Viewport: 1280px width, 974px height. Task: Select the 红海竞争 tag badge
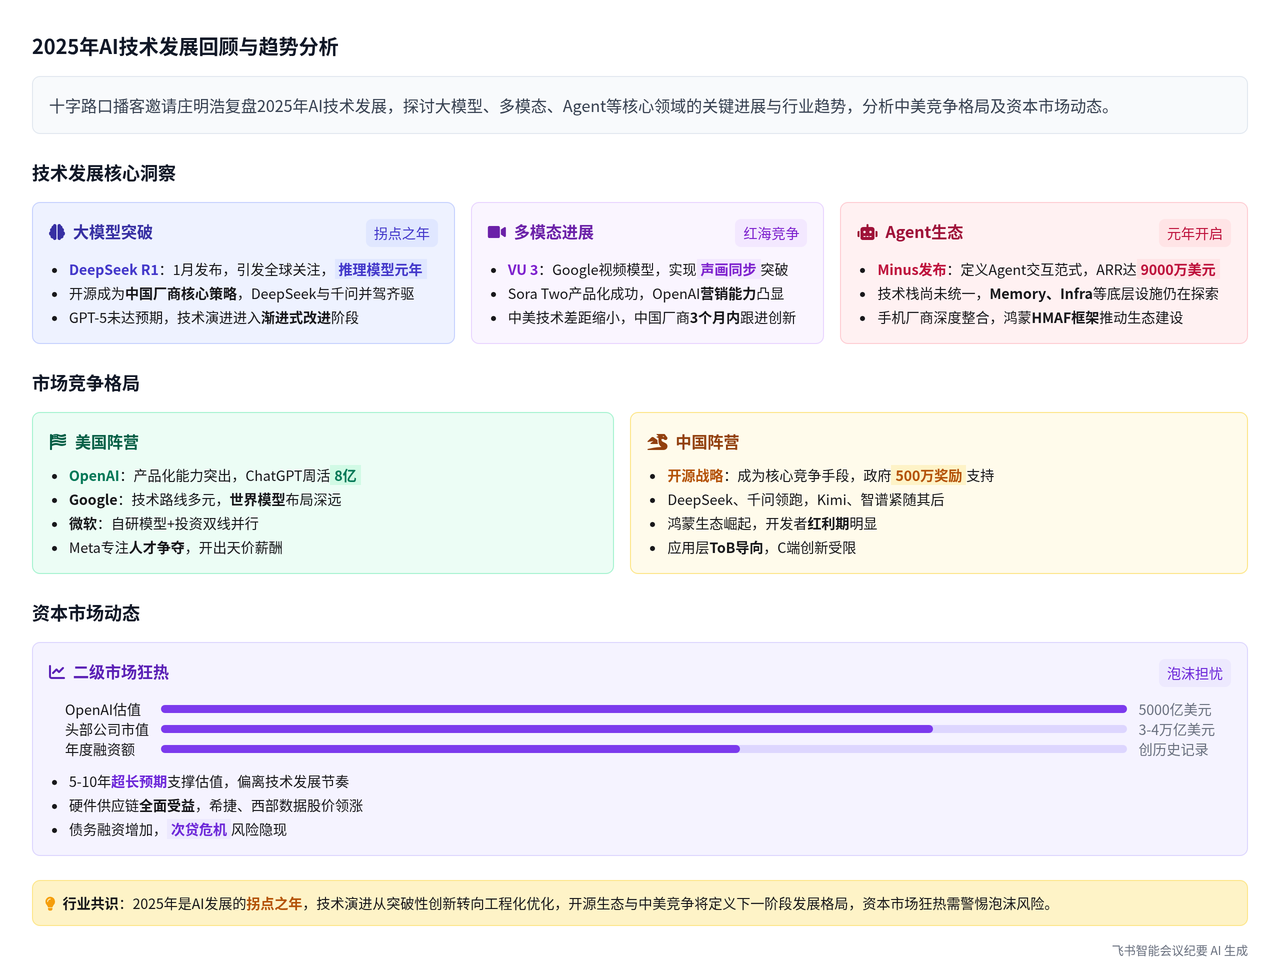(x=771, y=233)
